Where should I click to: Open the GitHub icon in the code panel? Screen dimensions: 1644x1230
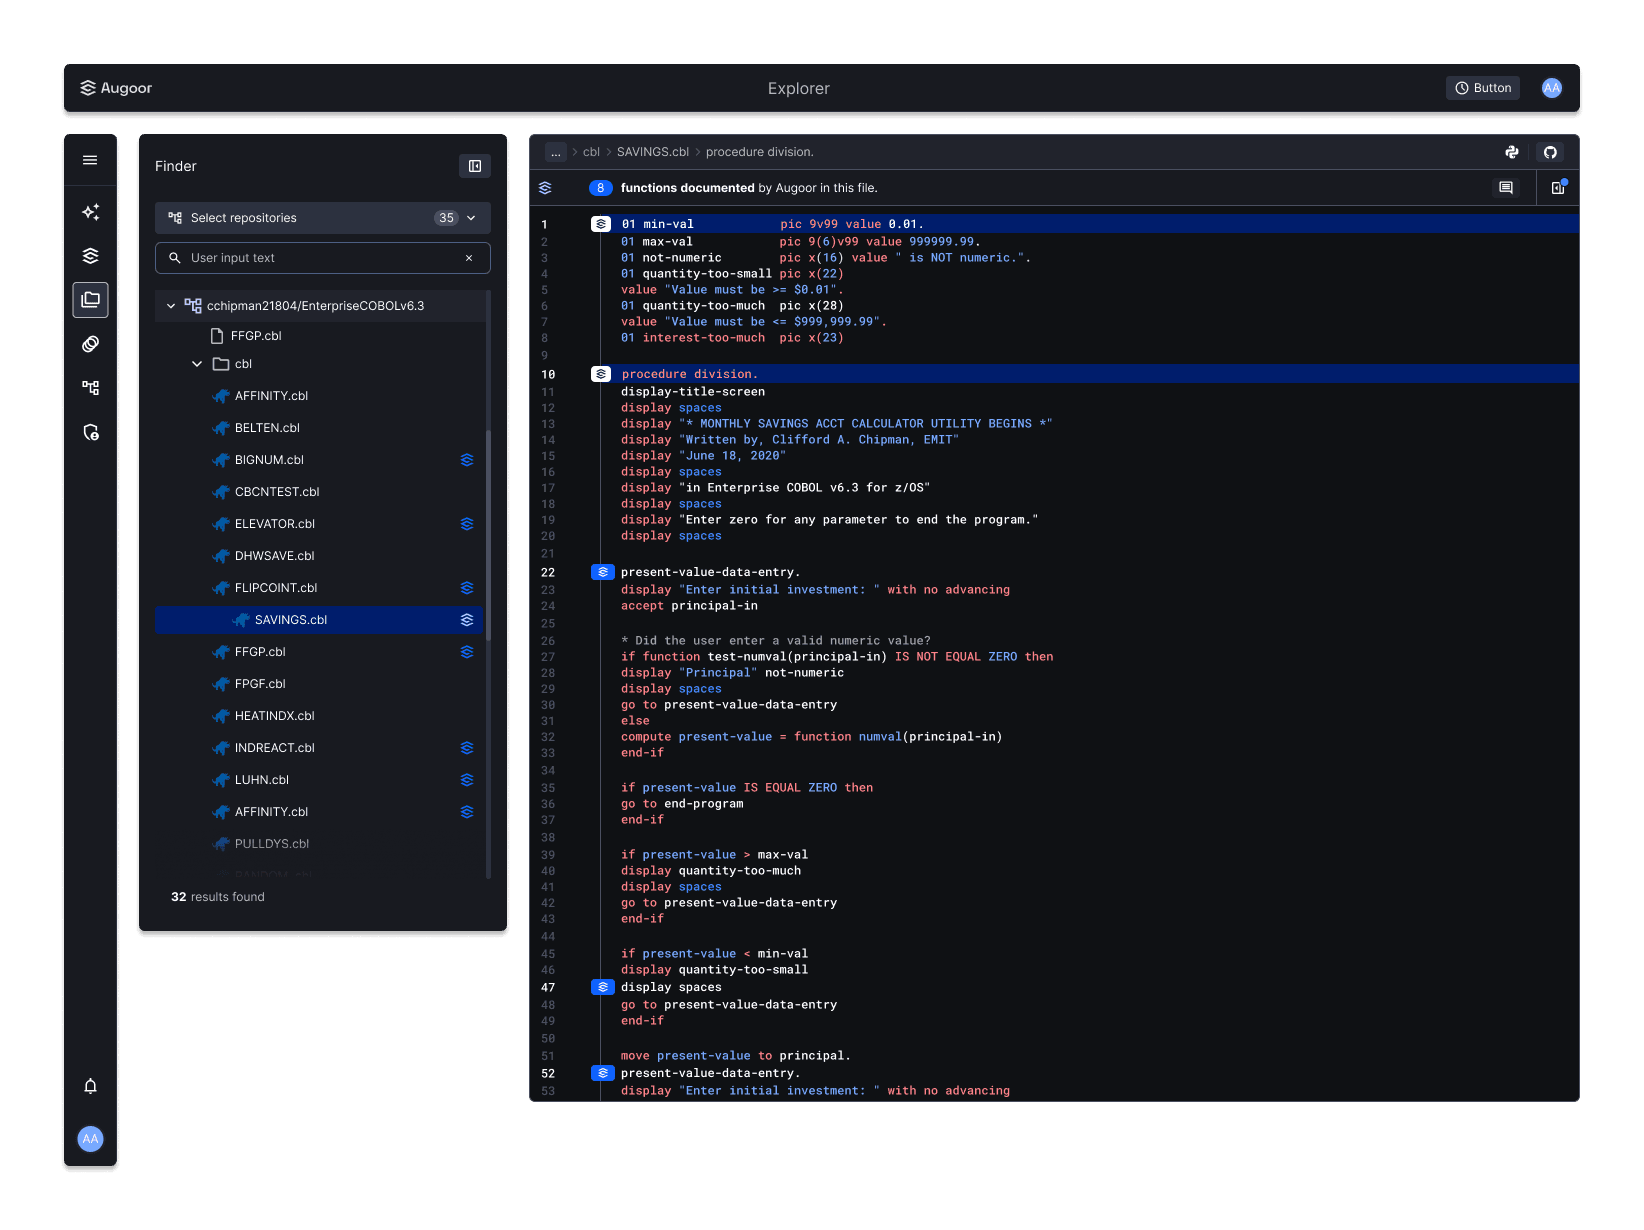pyautogui.click(x=1550, y=152)
